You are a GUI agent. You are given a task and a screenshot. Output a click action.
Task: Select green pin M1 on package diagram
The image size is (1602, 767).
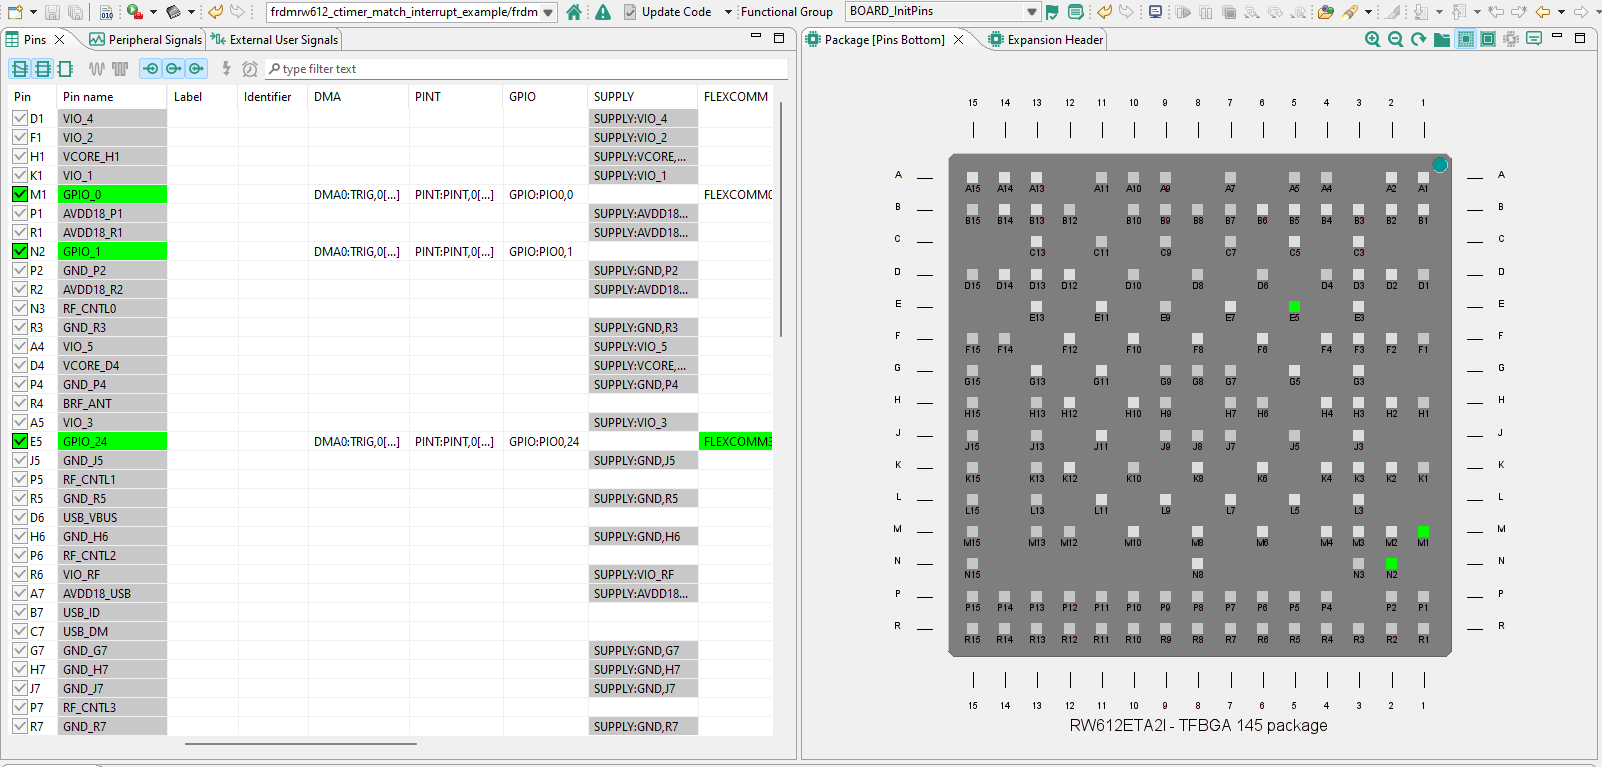pos(1423,532)
